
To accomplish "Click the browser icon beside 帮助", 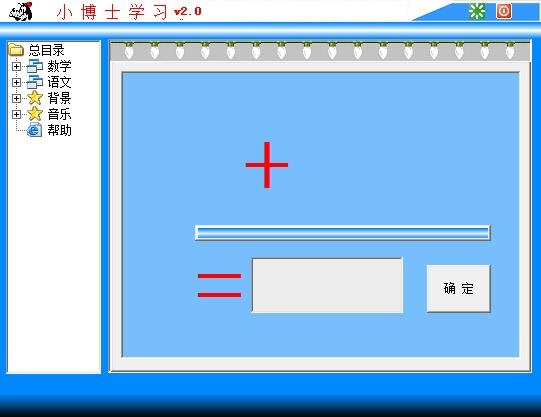I will coord(35,130).
